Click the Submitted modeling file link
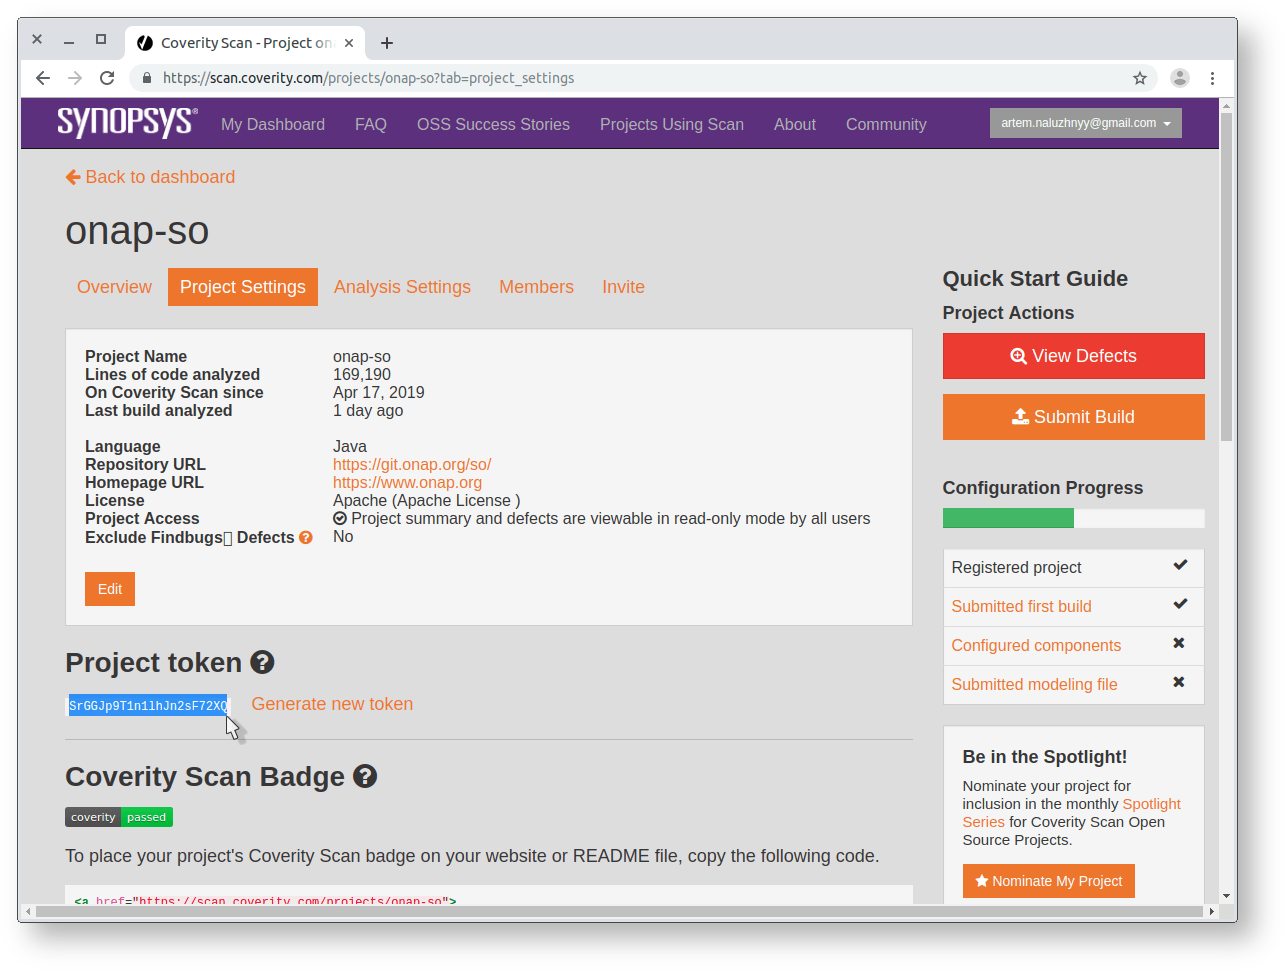The width and height of the screenshot is (1286, 971). (1034, 684)
